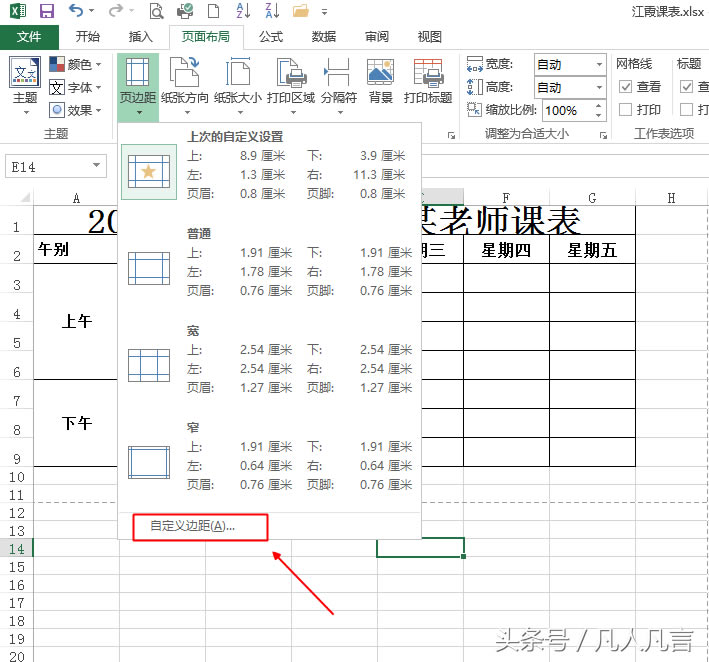709x662 pixels.
Task: Toggle the 网格线 查看 checkbox
Action: [625, 87]
